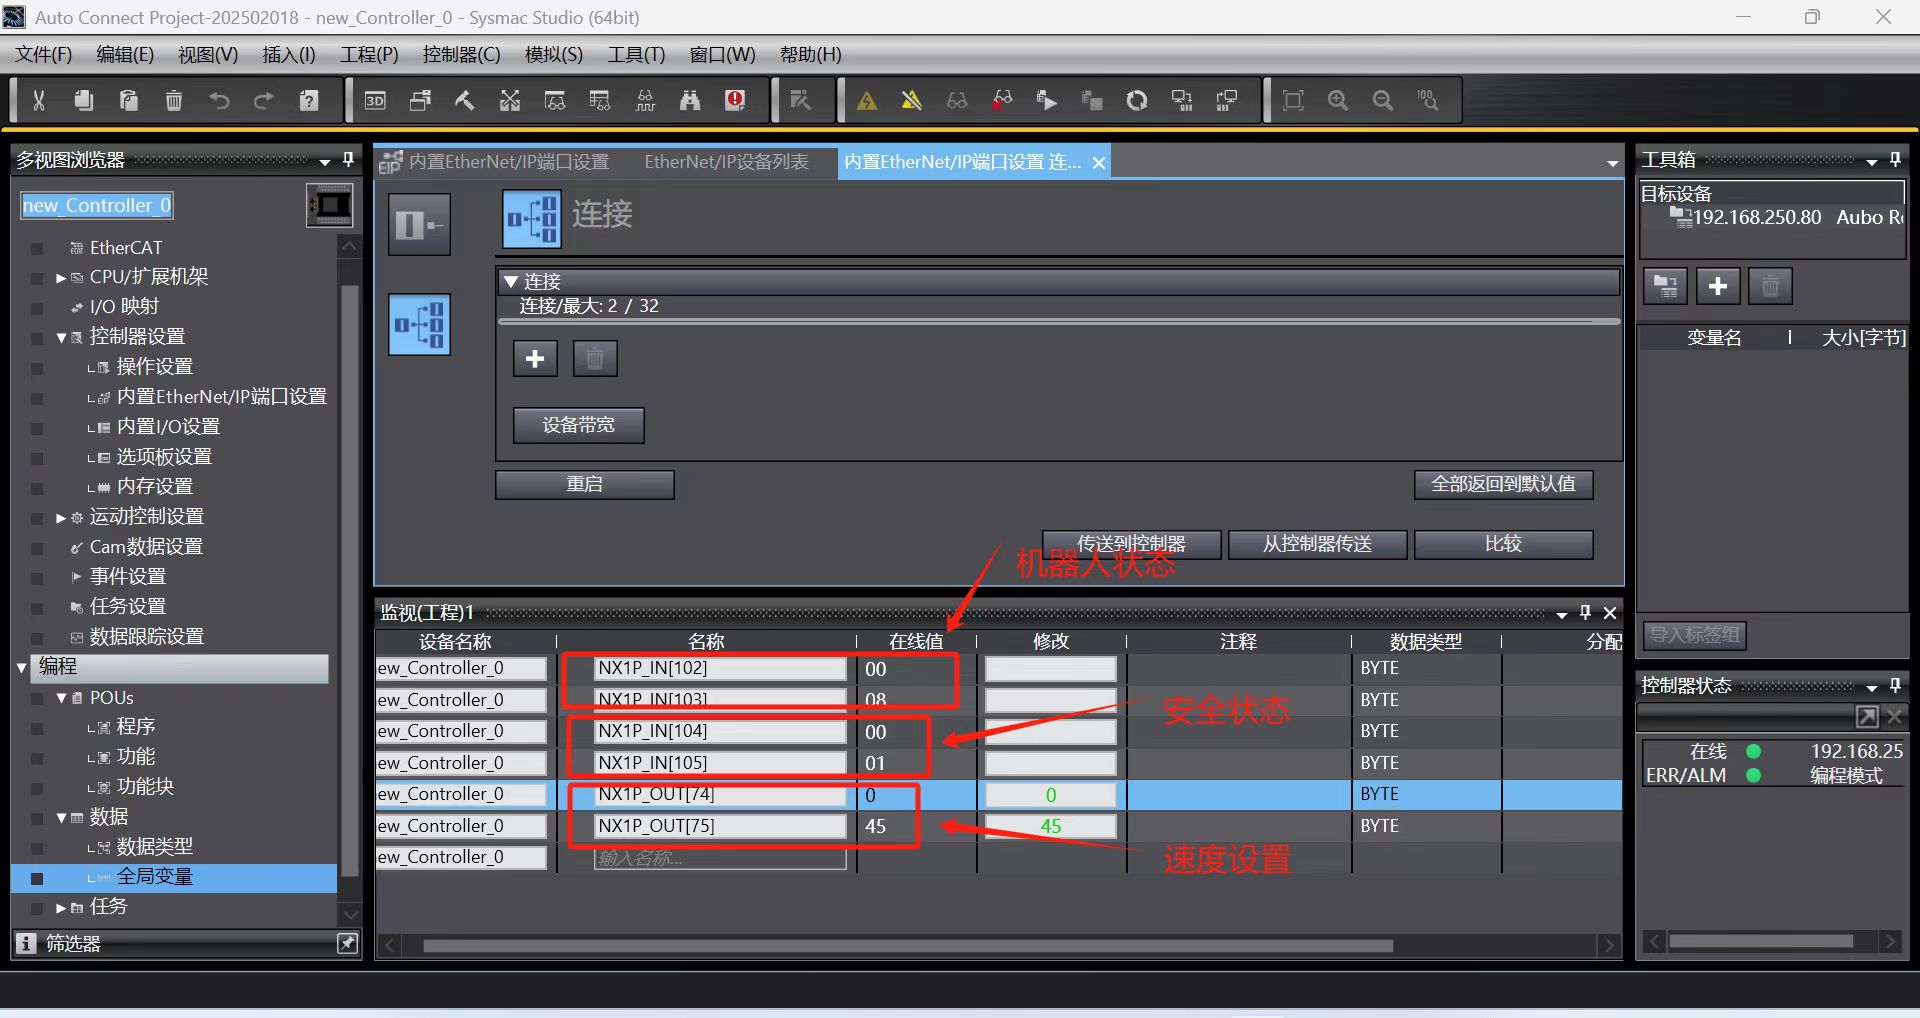Click the Undo arrow icon
Viewport: 1920px width, 1018px height.
tap(219, 100)
